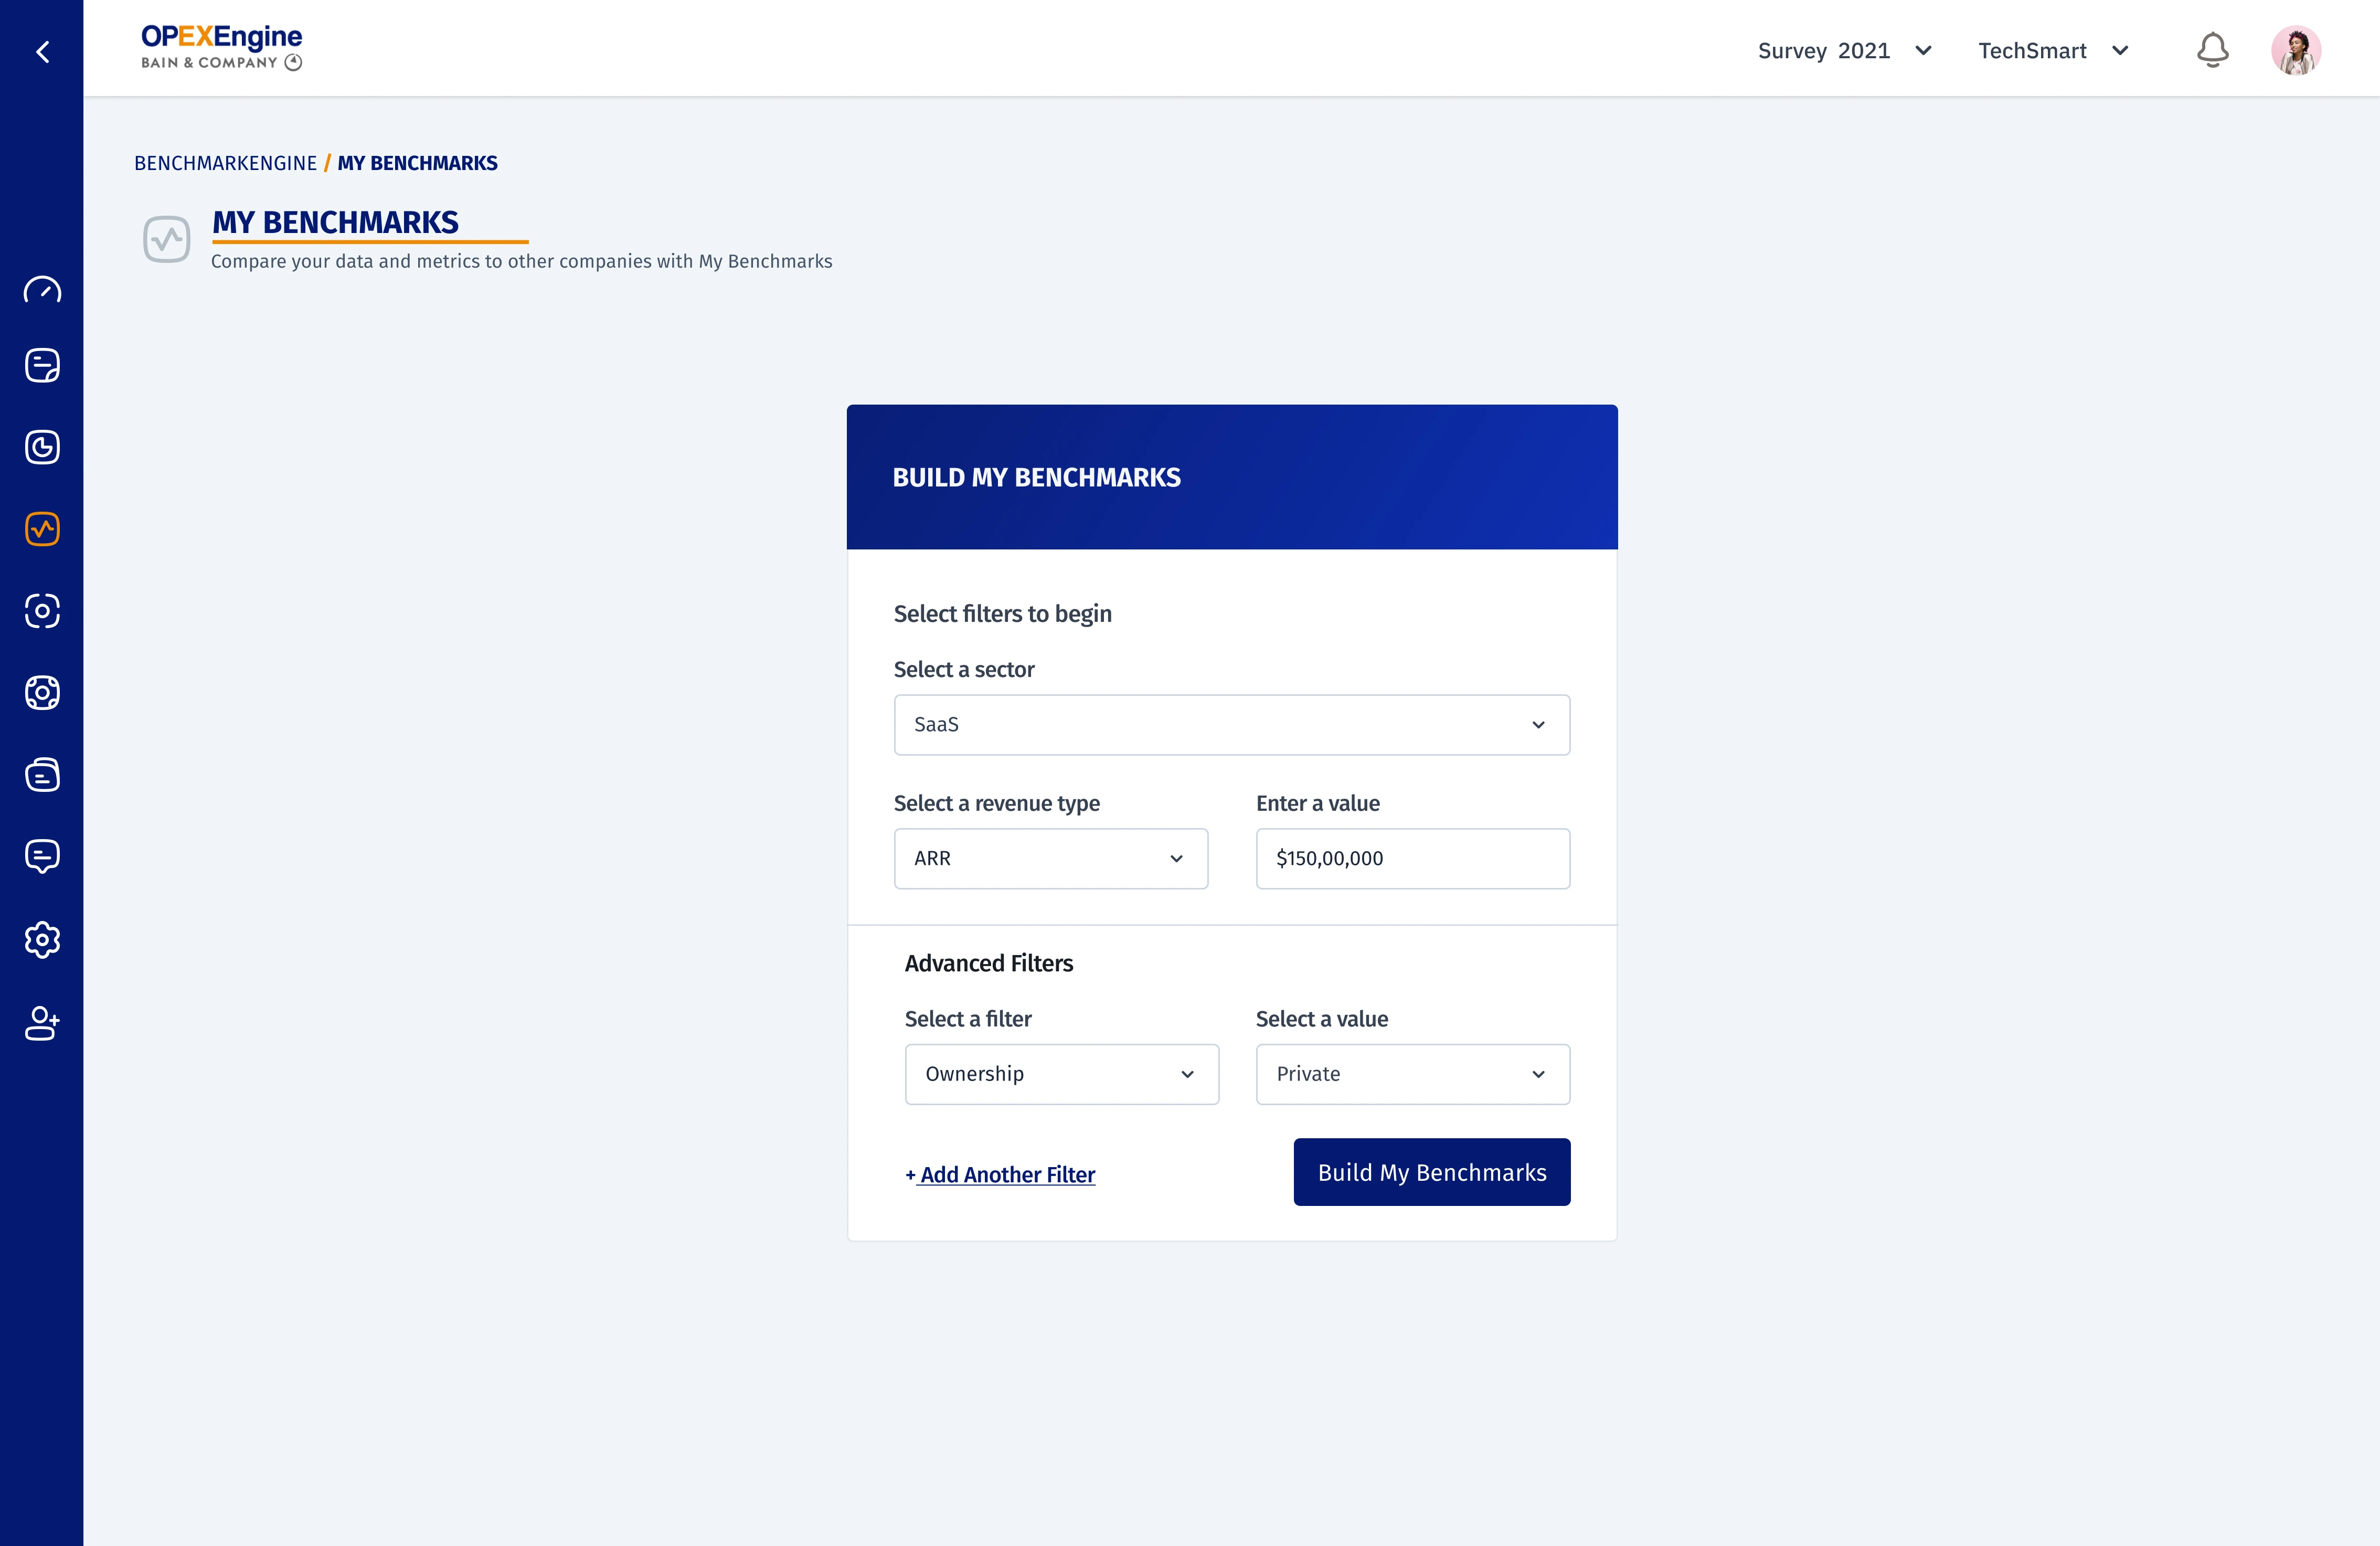2380x1546 pixels.
Task: Click the 'Select filters to begin' text
Action: pos(1003,613)
